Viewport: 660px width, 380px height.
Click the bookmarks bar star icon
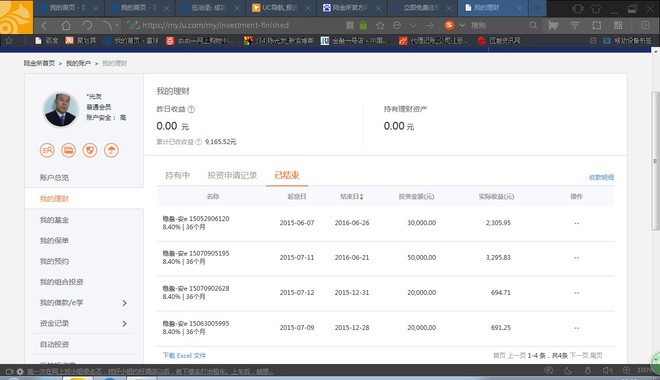pos(9,40)
